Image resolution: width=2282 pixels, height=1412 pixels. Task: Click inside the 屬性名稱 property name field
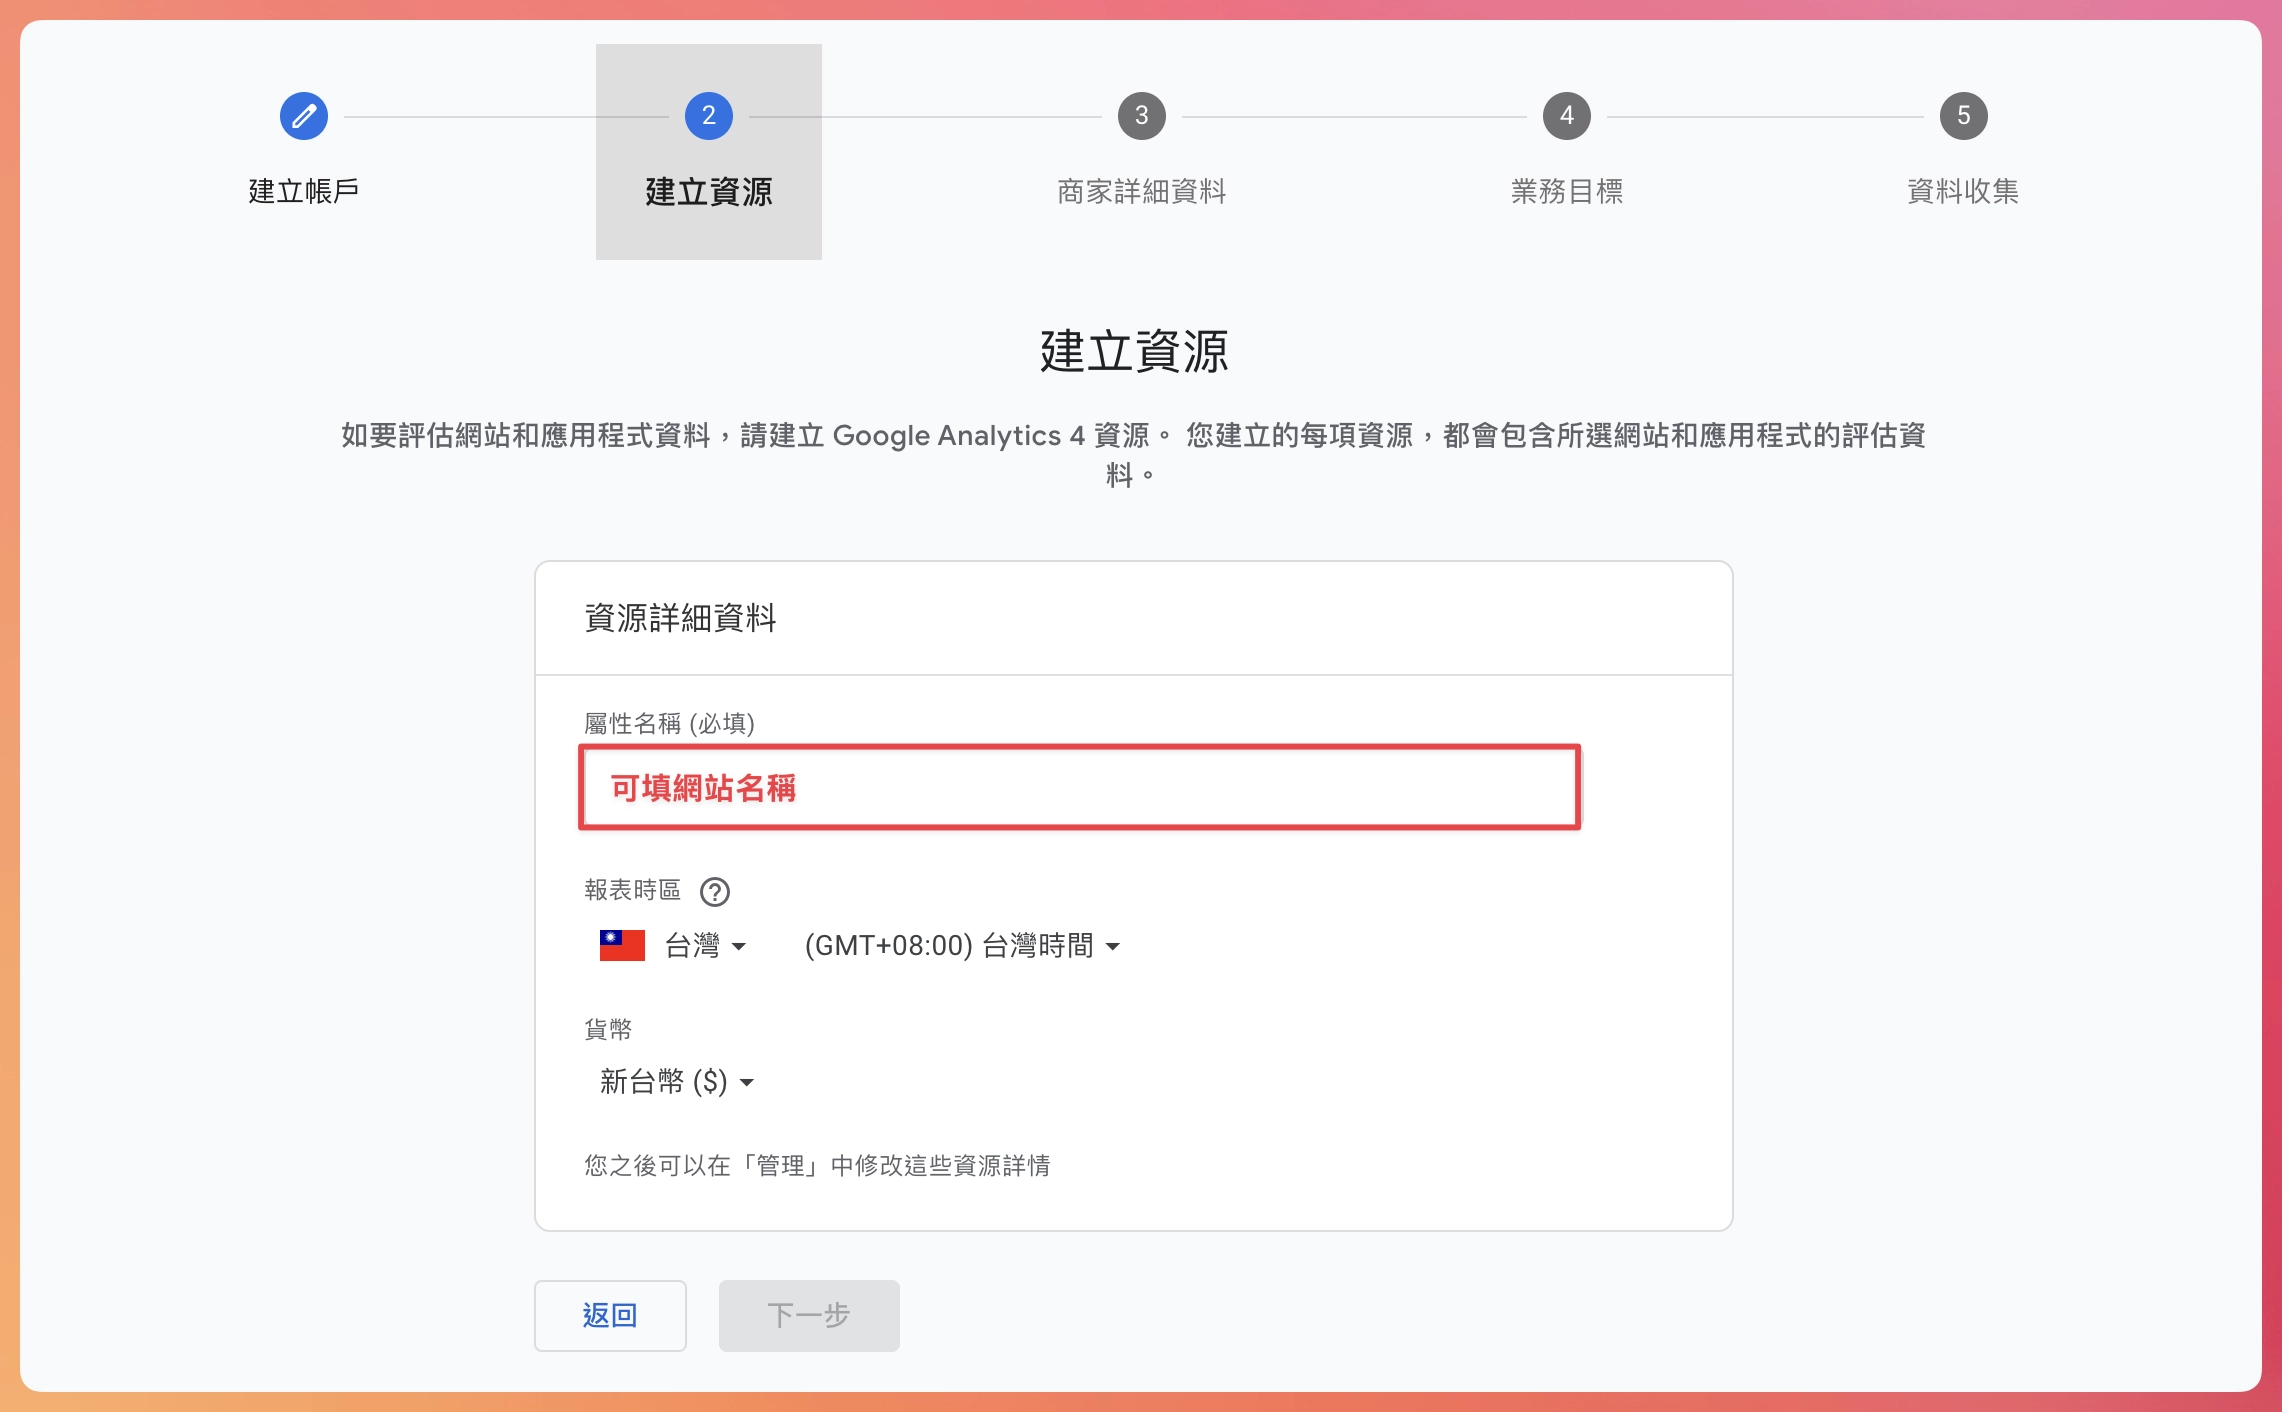[x=1077, y=787]
